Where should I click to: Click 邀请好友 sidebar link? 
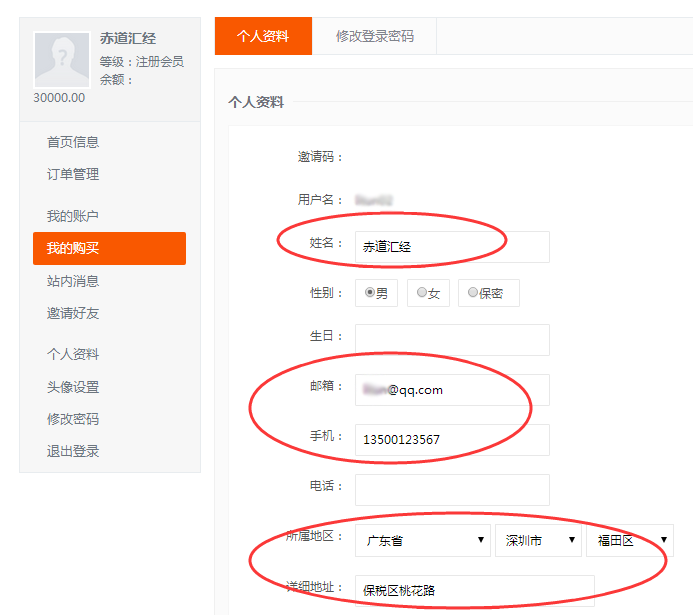[73, 313]
